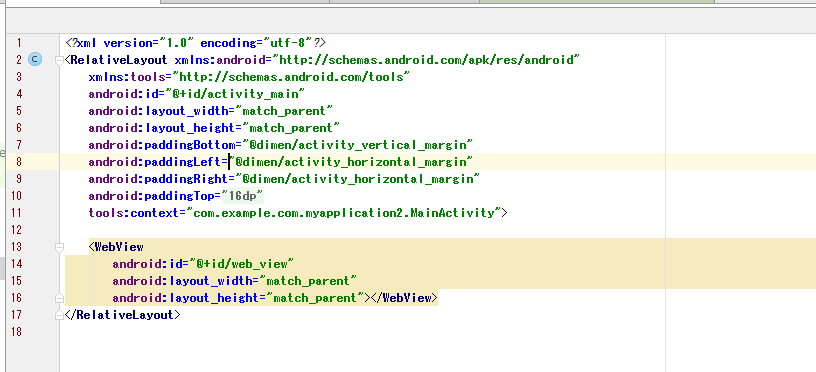Click line number 14 in the gutter
Screen dimensions: 816x372
16,264
